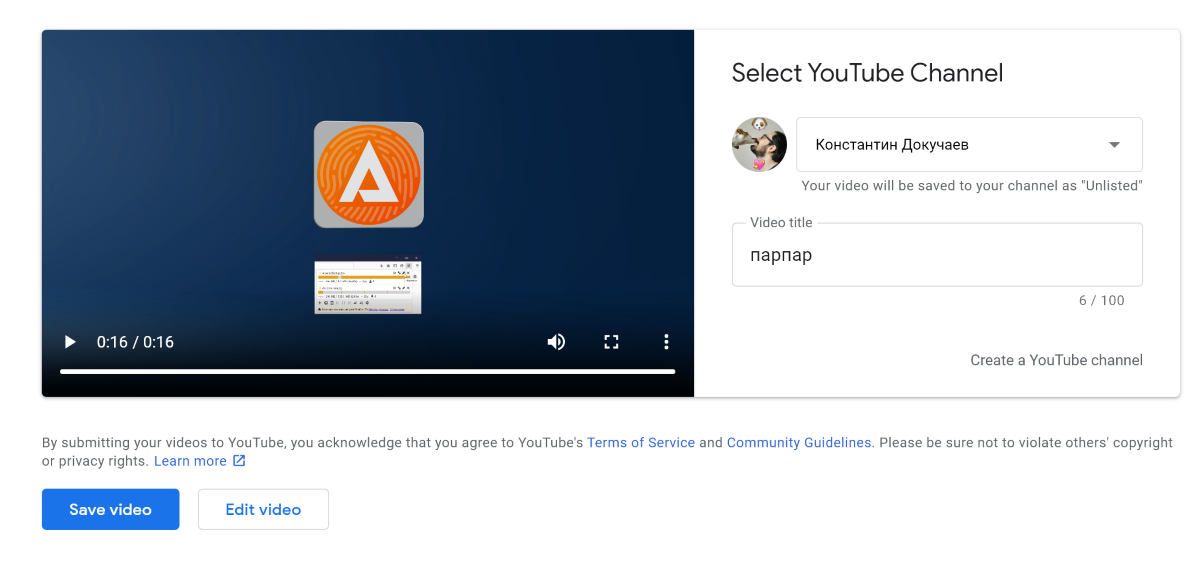This screenshot has height=577, width=1200.
Task: Enter fullscreen video mode
Action: click(612, 342)
